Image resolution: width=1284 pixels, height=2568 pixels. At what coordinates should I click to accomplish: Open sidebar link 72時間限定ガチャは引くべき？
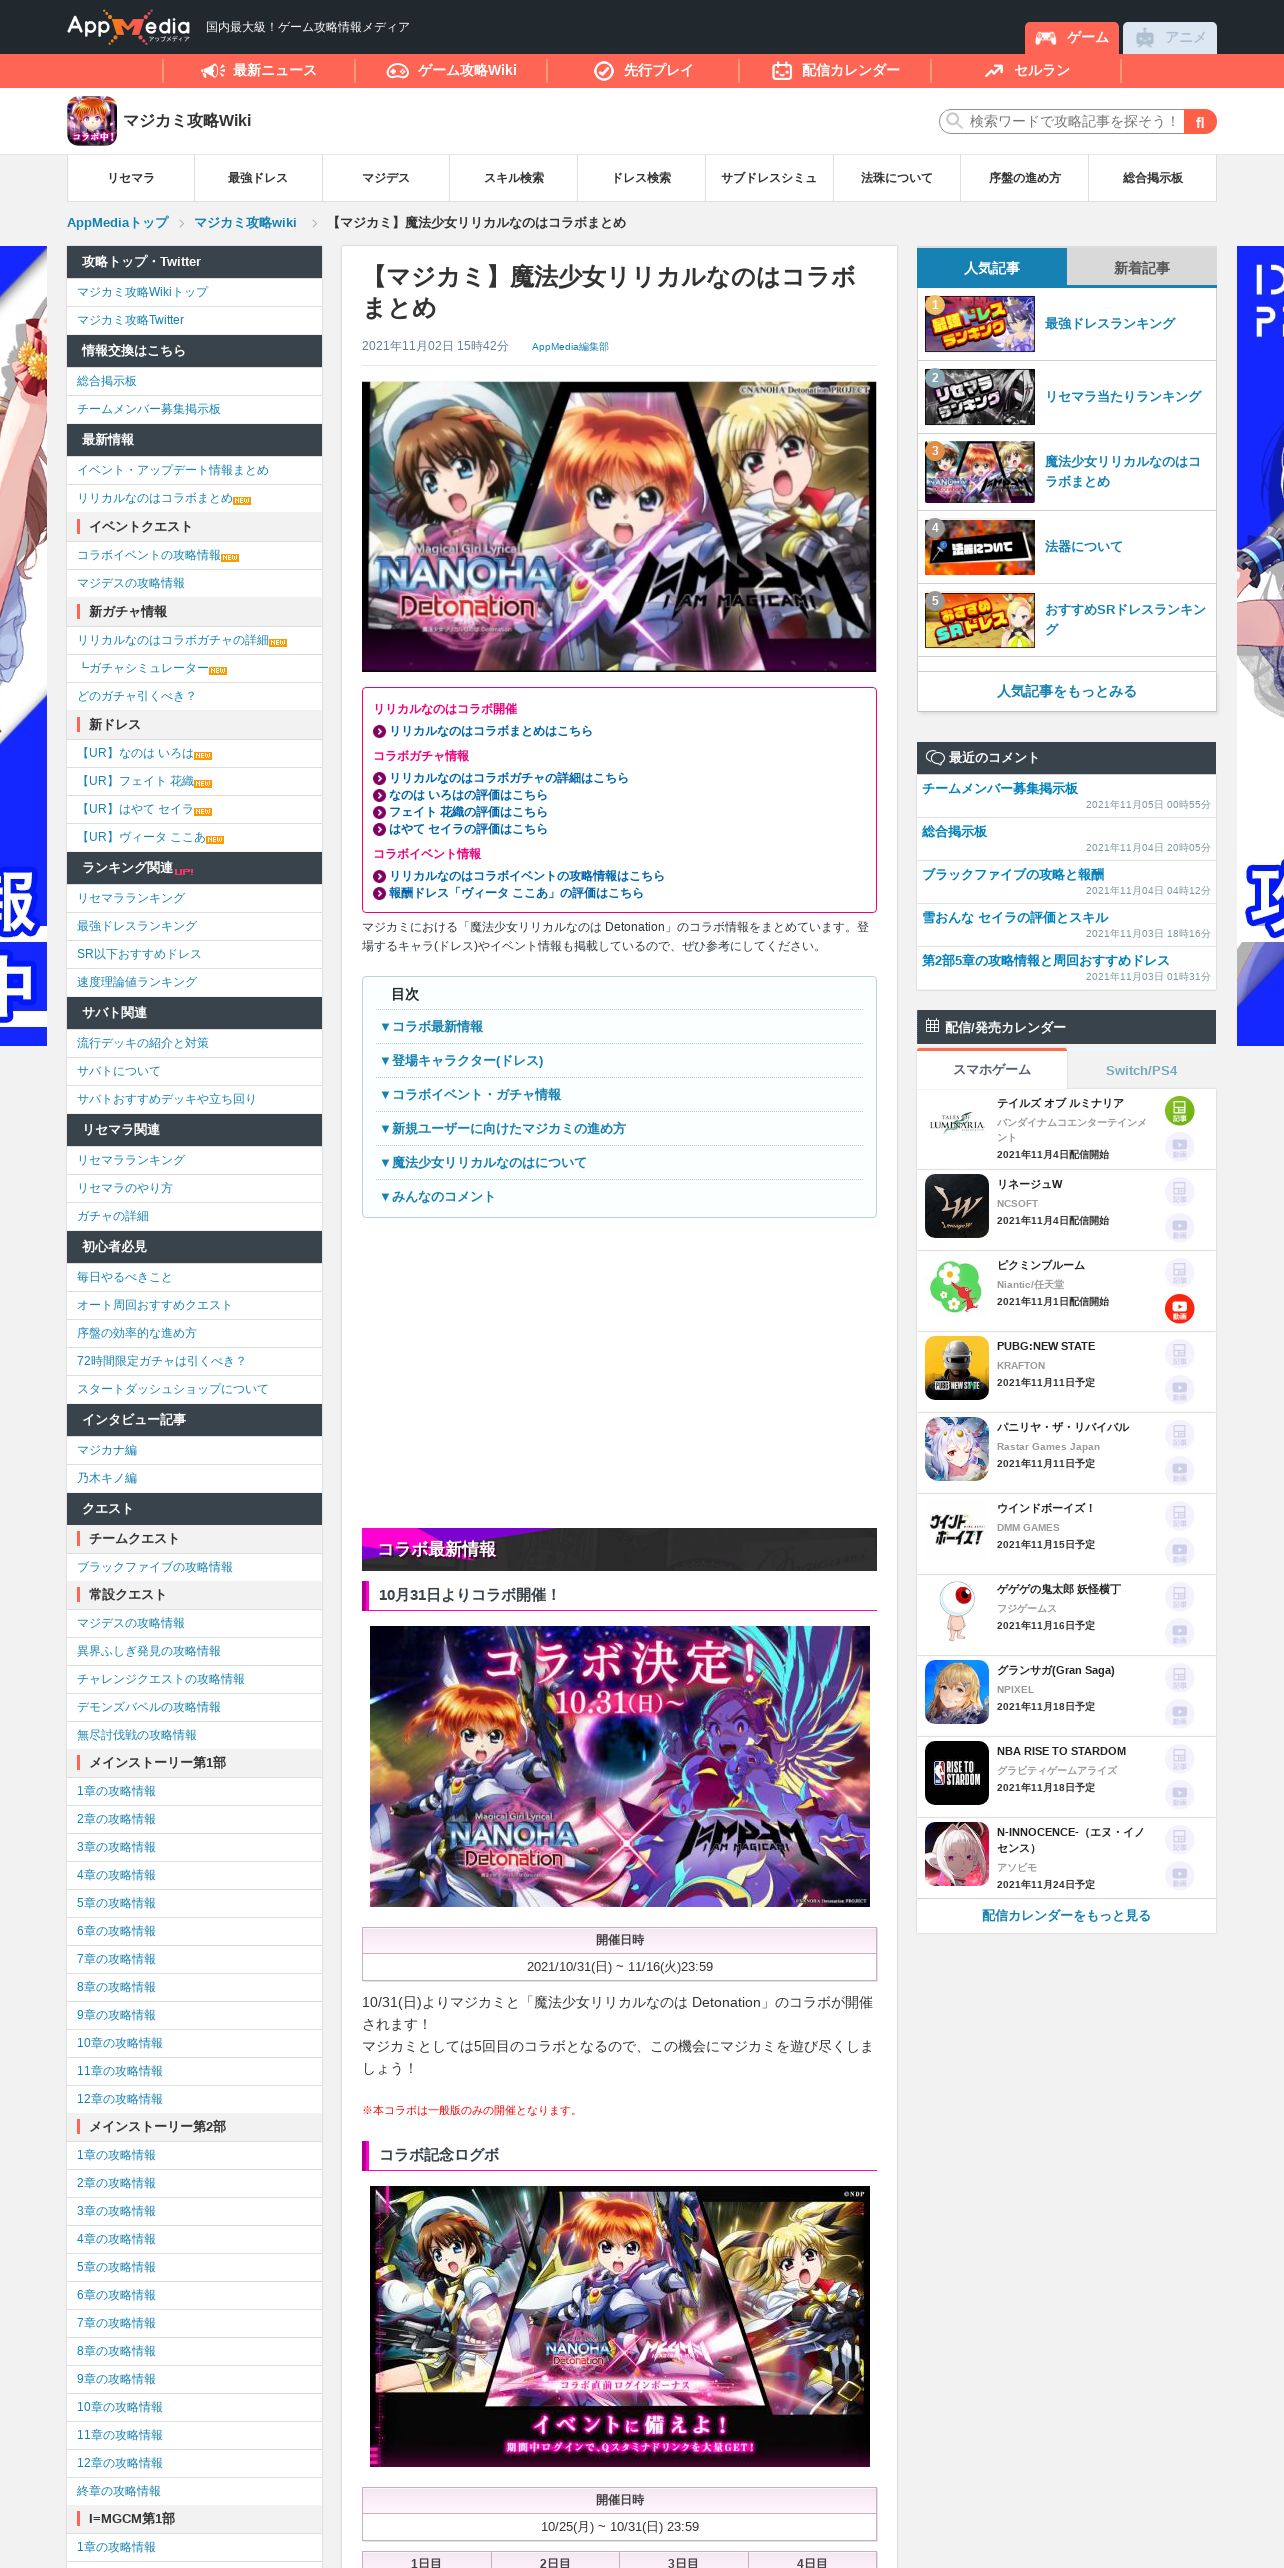coord(160,1361)
